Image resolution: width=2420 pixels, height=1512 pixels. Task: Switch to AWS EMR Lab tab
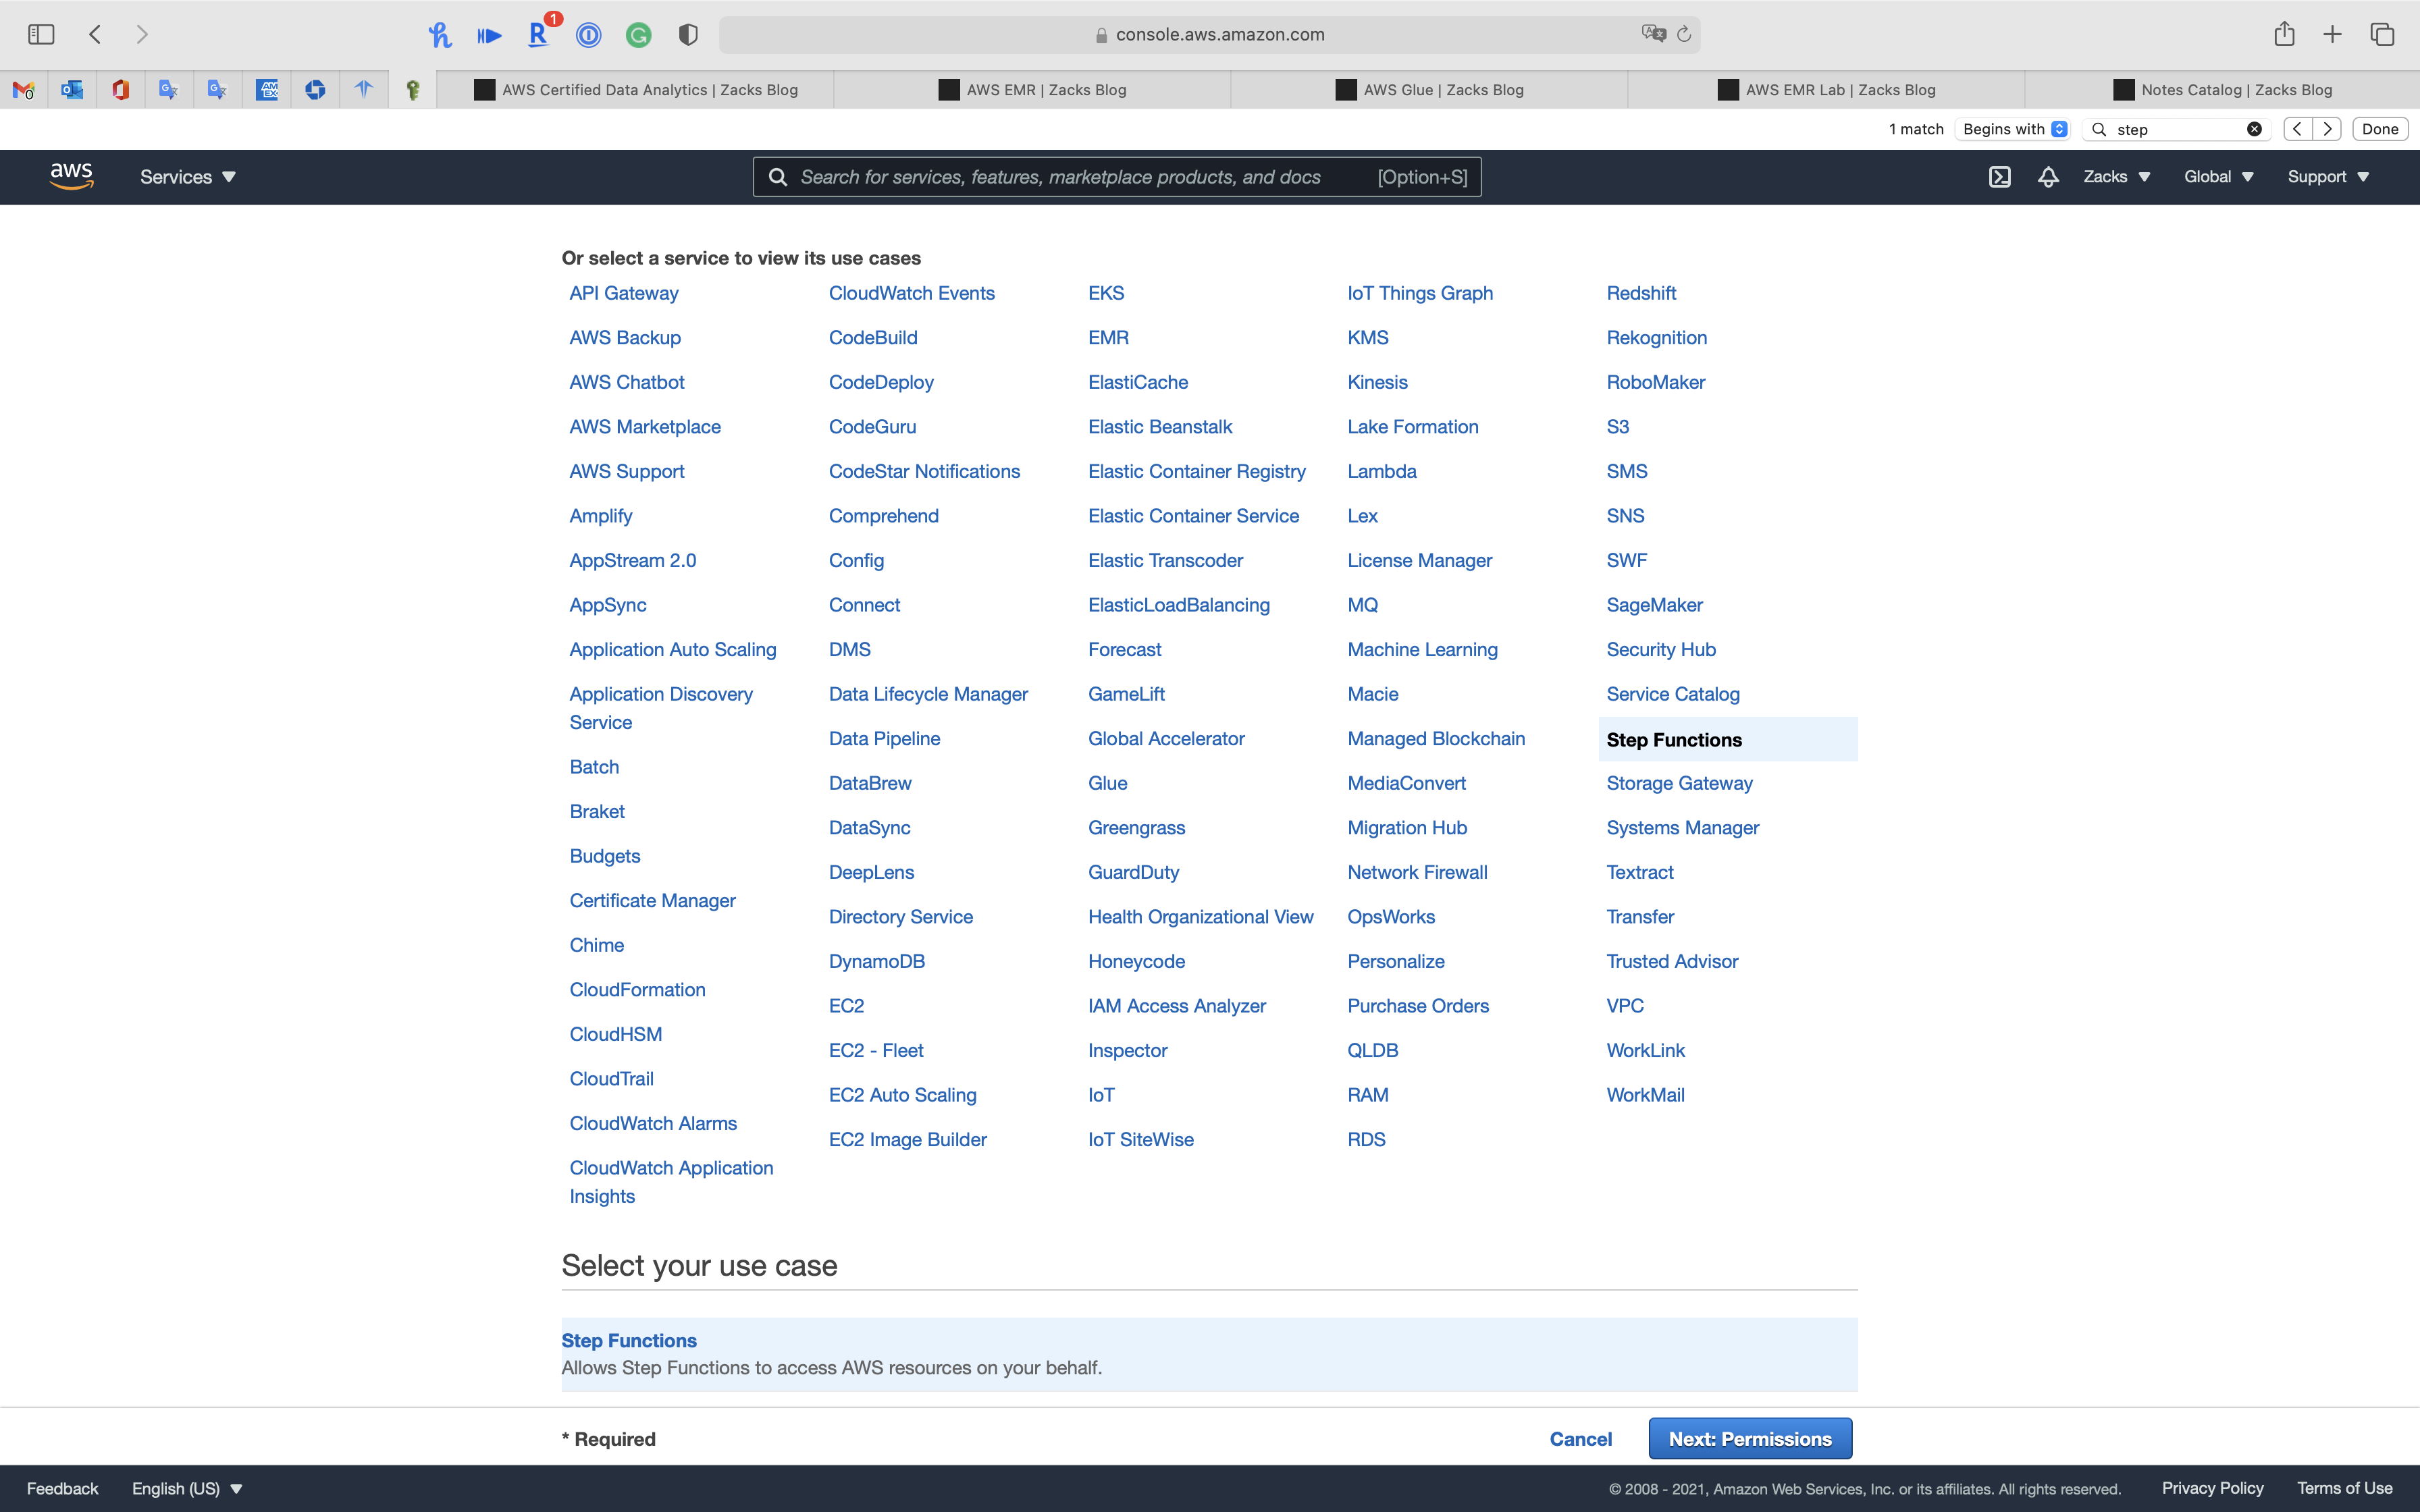pos(1826,90)
